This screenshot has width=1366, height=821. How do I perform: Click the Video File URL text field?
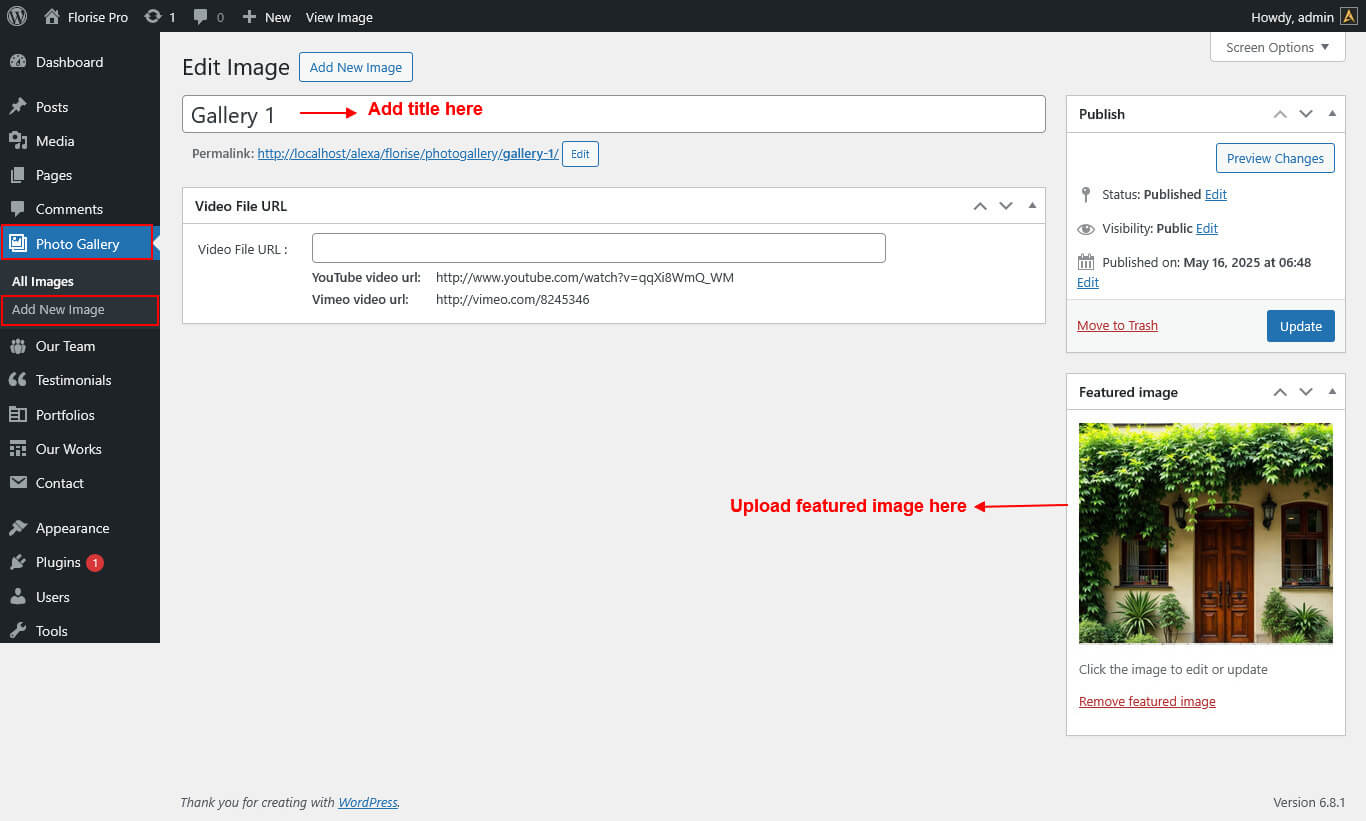pyautogui.click(x=598, y=248)
